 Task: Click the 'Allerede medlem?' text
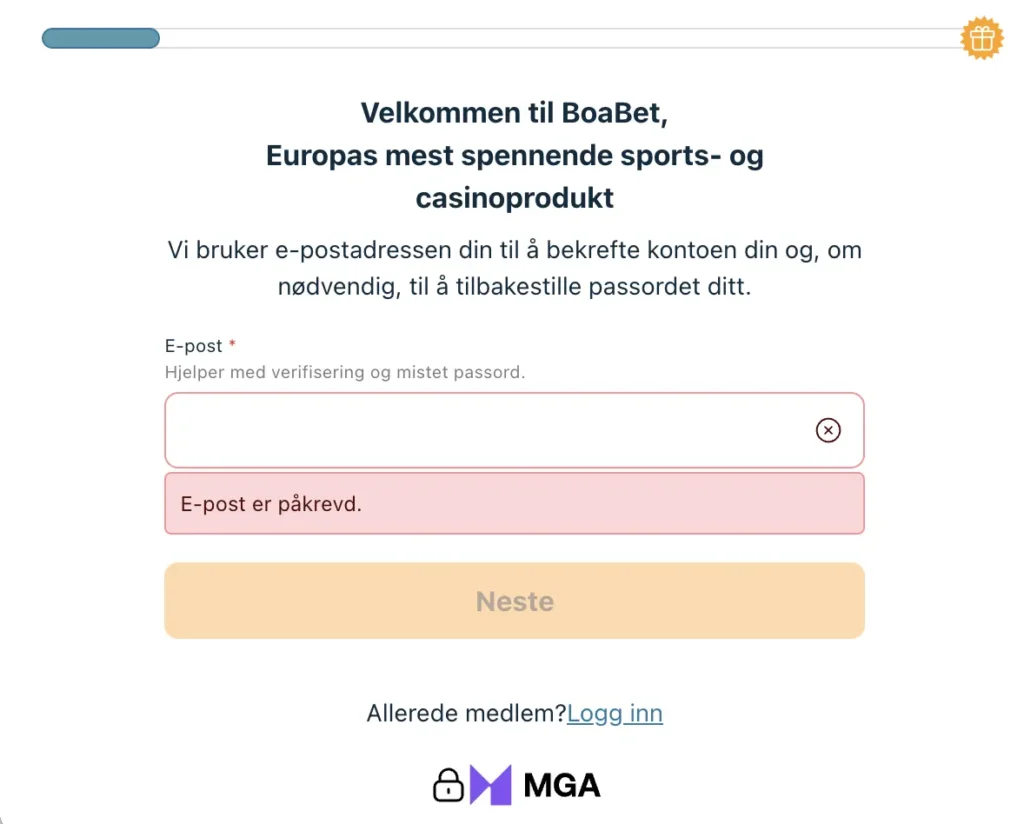pyautogui.click(x=466, y=714)
